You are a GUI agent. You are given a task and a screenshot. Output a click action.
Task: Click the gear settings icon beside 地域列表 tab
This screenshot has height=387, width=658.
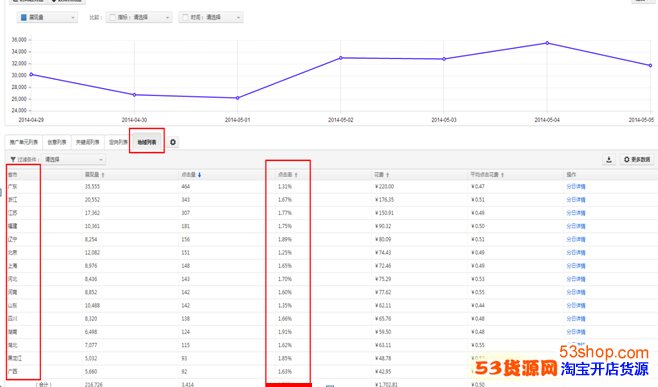(173, 142)
